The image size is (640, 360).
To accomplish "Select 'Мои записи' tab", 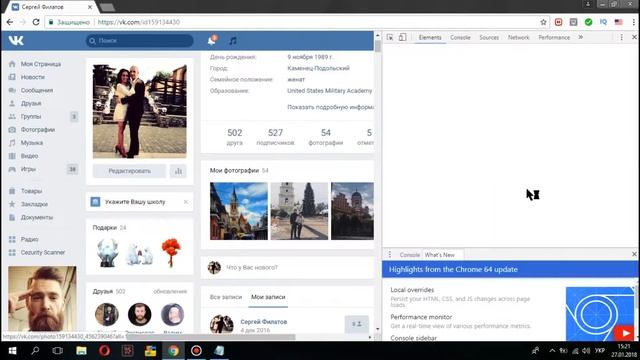I will pyautogui.click(x=268, y=297).
